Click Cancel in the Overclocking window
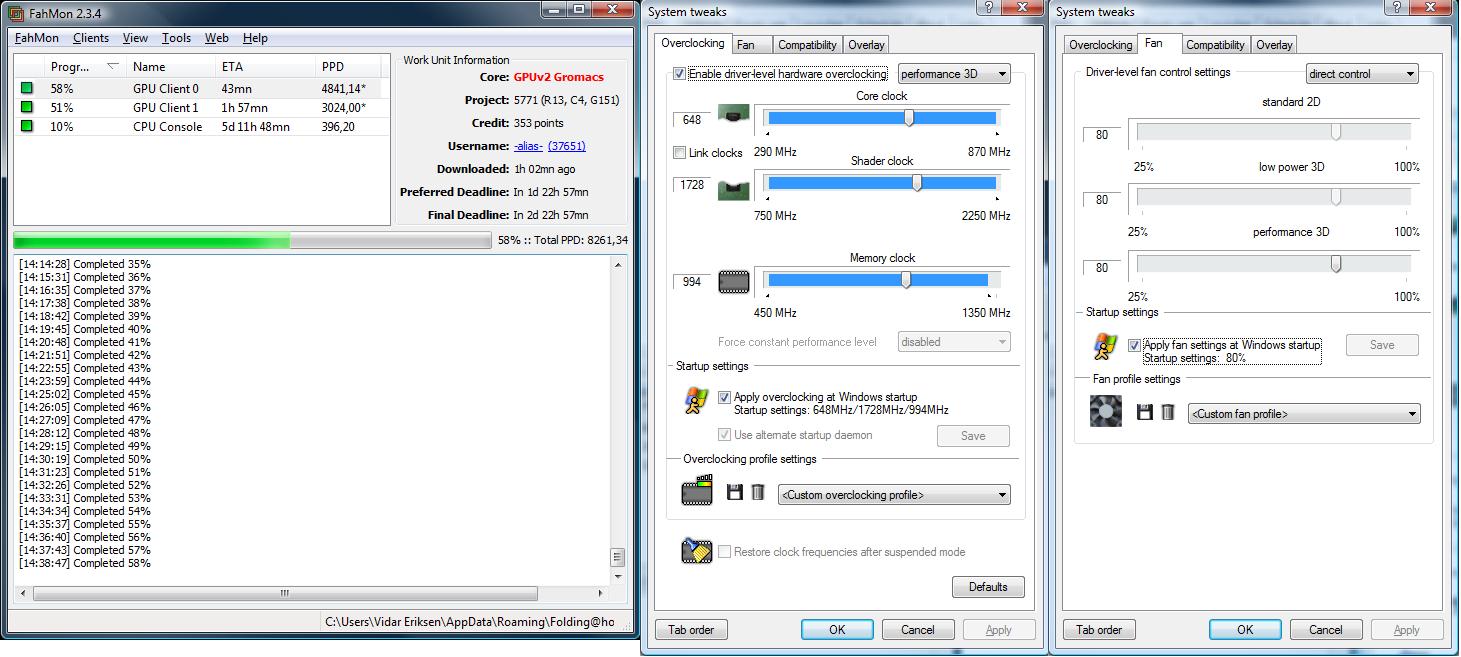1461x657 pixels. point(917,630)
